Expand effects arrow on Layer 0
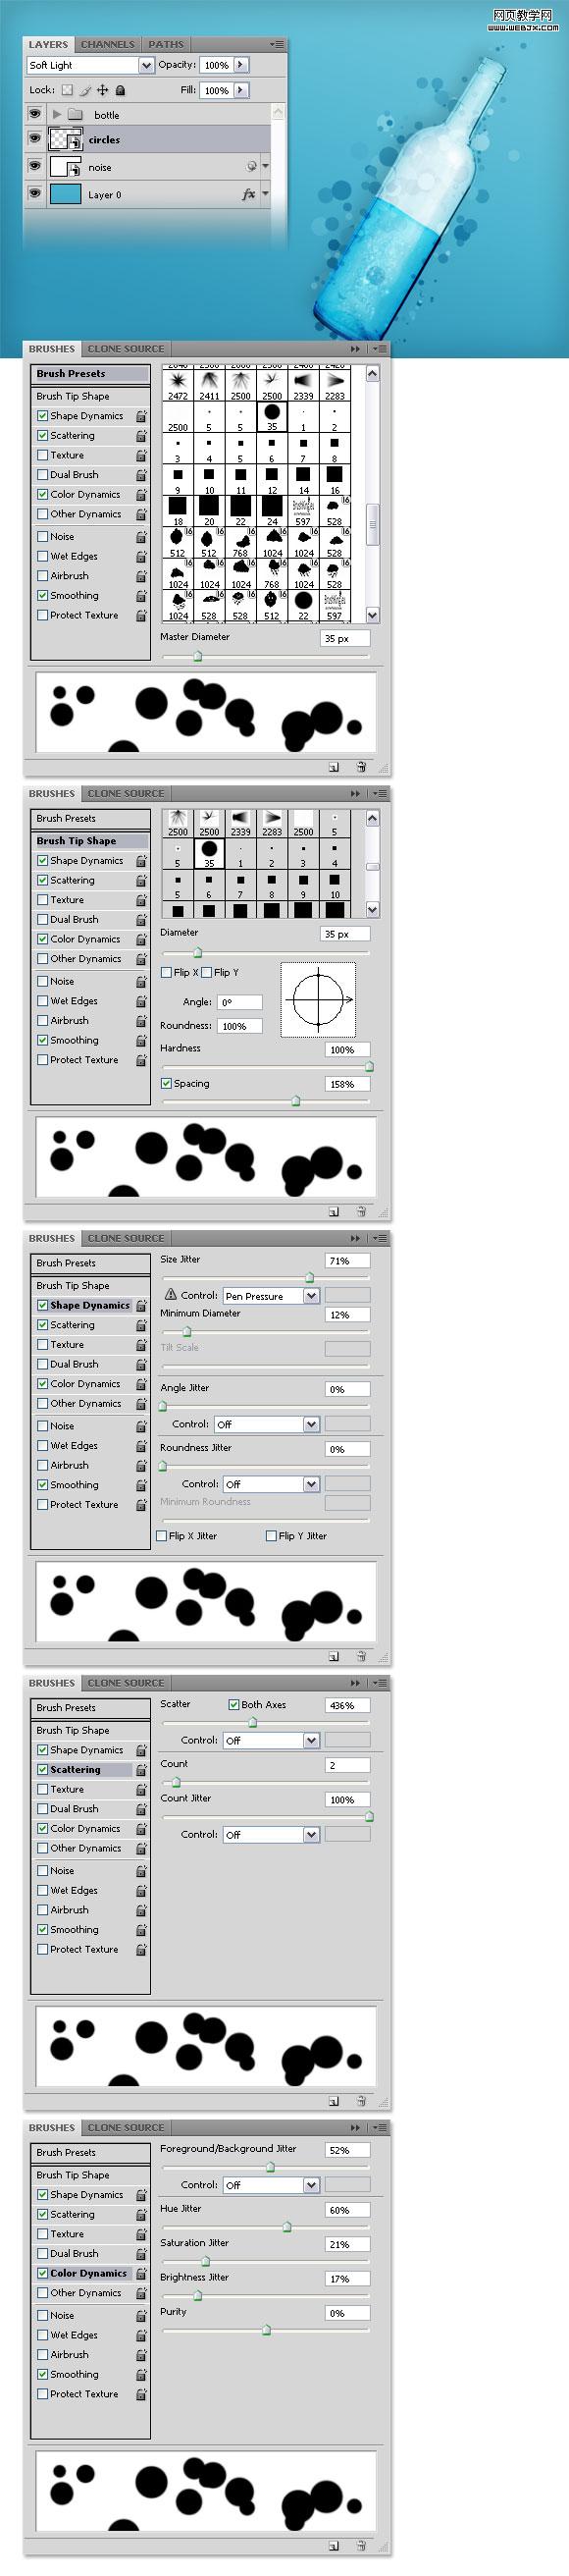569x2576 pixels. pos(265,194)
